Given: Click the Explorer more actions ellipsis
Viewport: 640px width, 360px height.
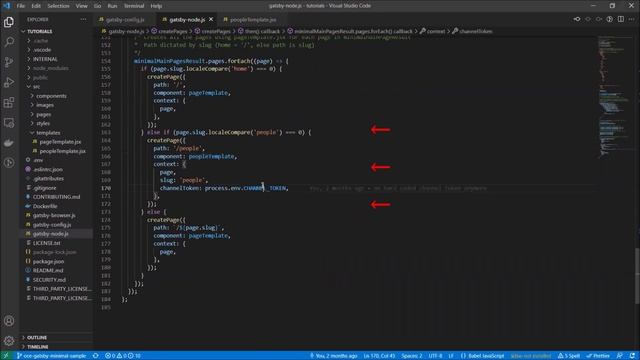Looking at the screenshot, I should tap(83, 19).
